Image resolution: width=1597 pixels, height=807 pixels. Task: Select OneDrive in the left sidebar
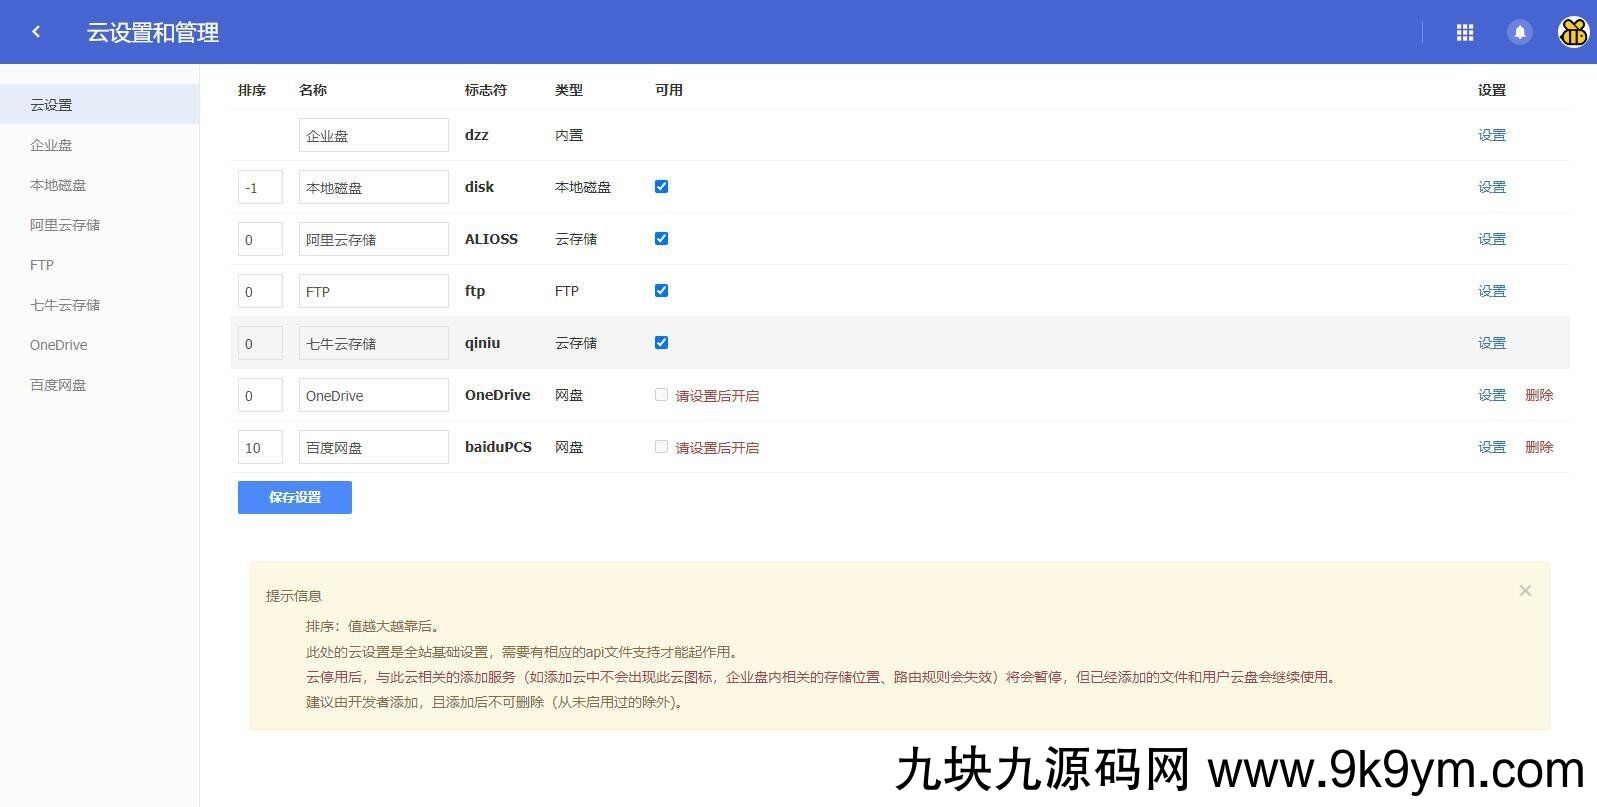[59, 345]
